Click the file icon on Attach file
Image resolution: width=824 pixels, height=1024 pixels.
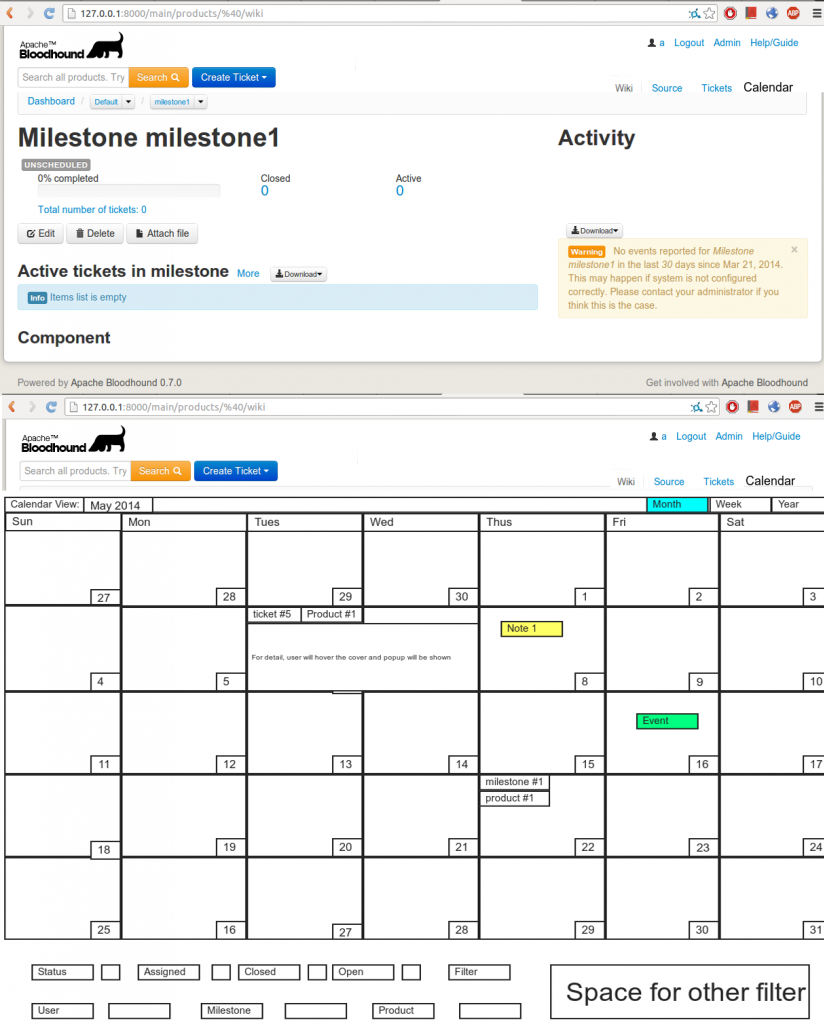point(140,234)
